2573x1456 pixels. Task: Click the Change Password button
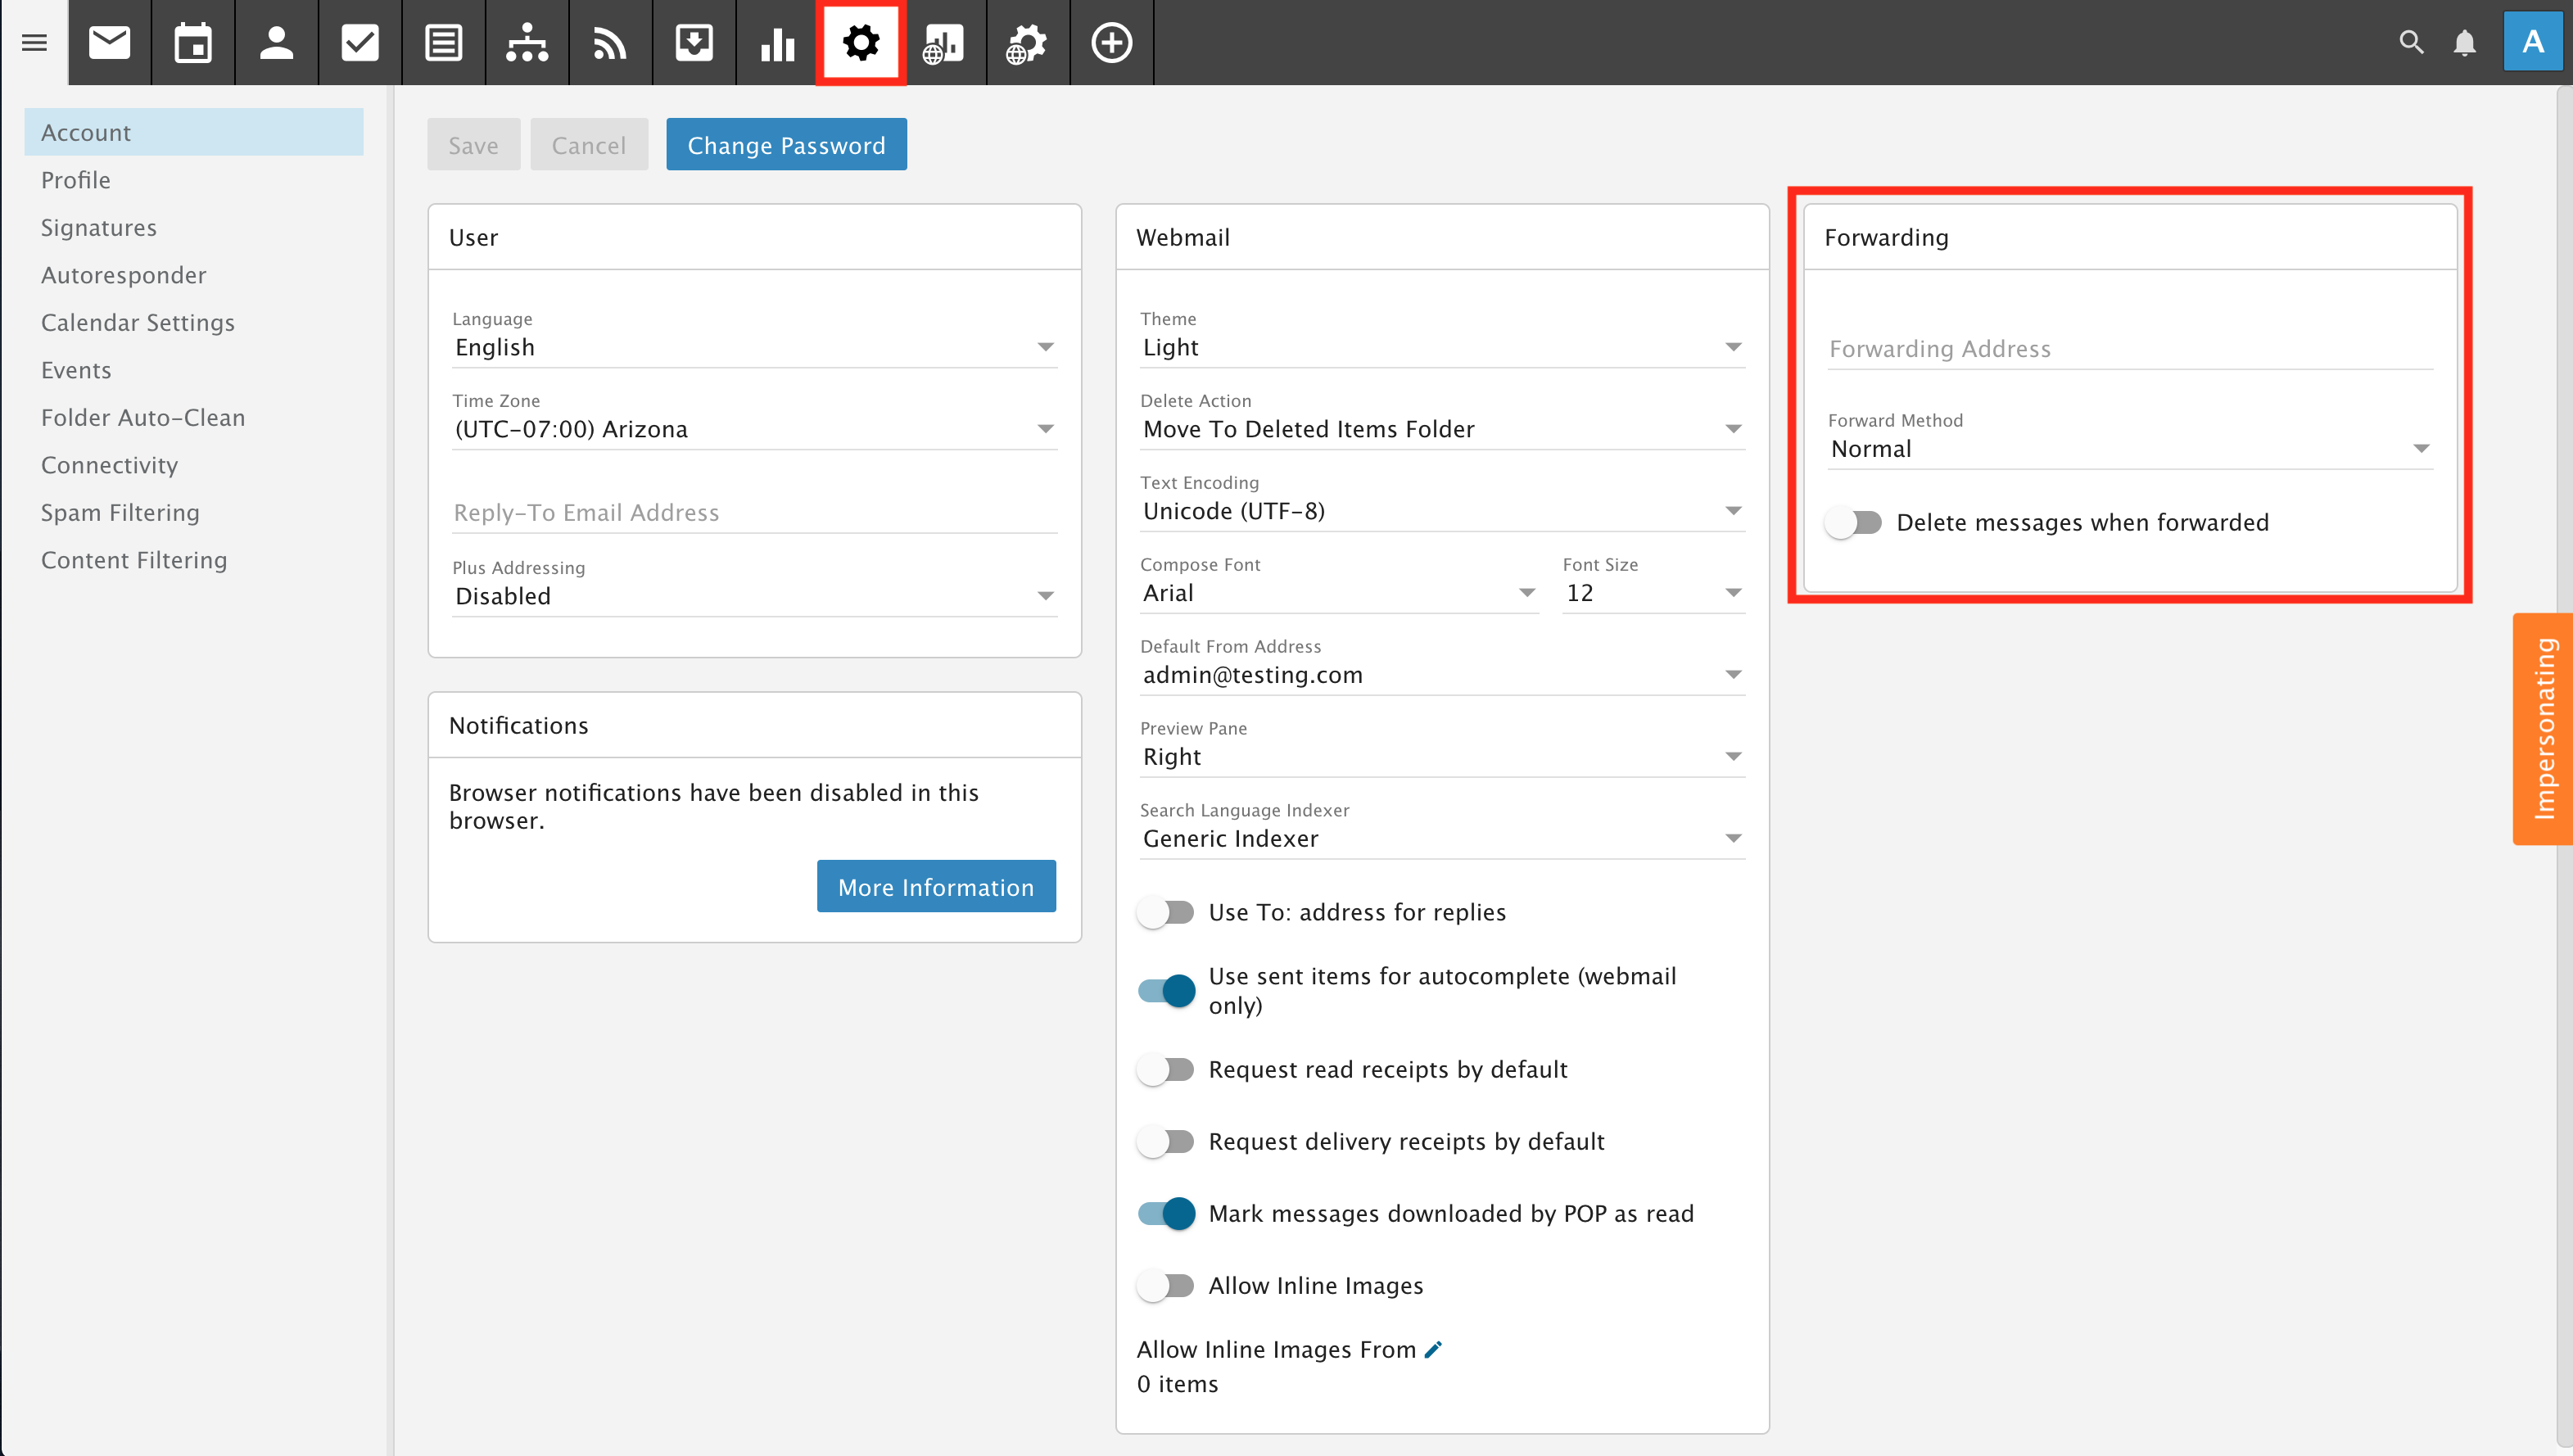786,145
